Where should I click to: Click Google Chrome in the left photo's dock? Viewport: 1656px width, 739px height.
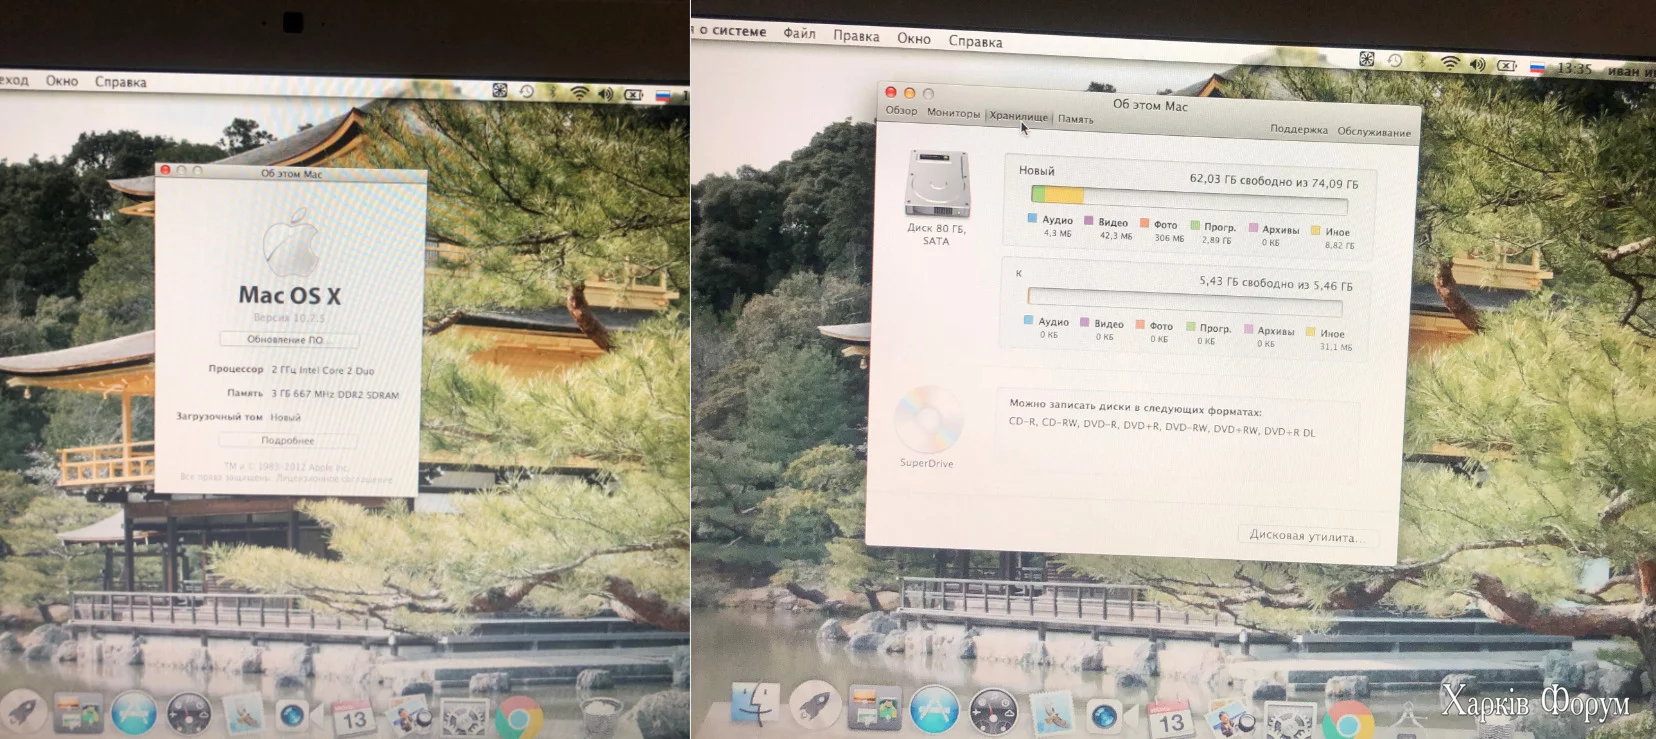(520, 719)
